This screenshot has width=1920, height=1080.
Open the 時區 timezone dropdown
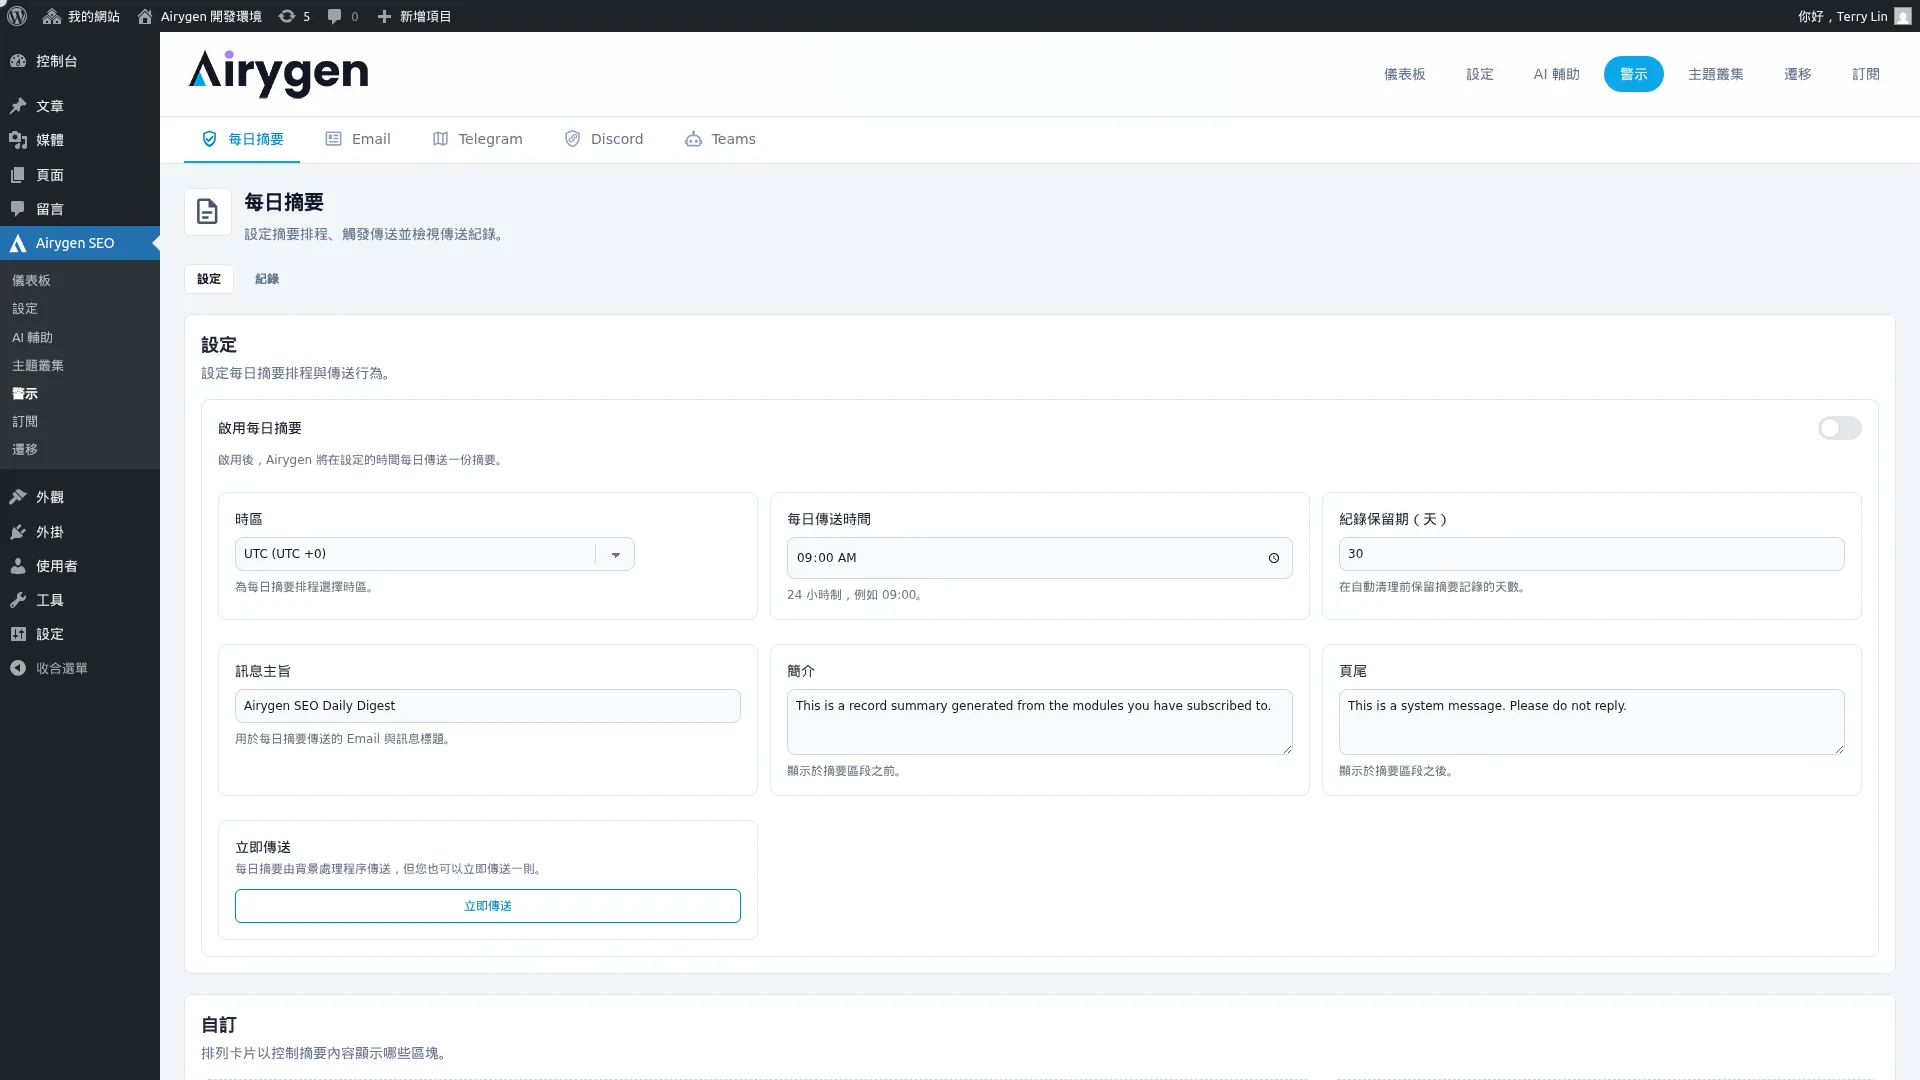(615, 554)
